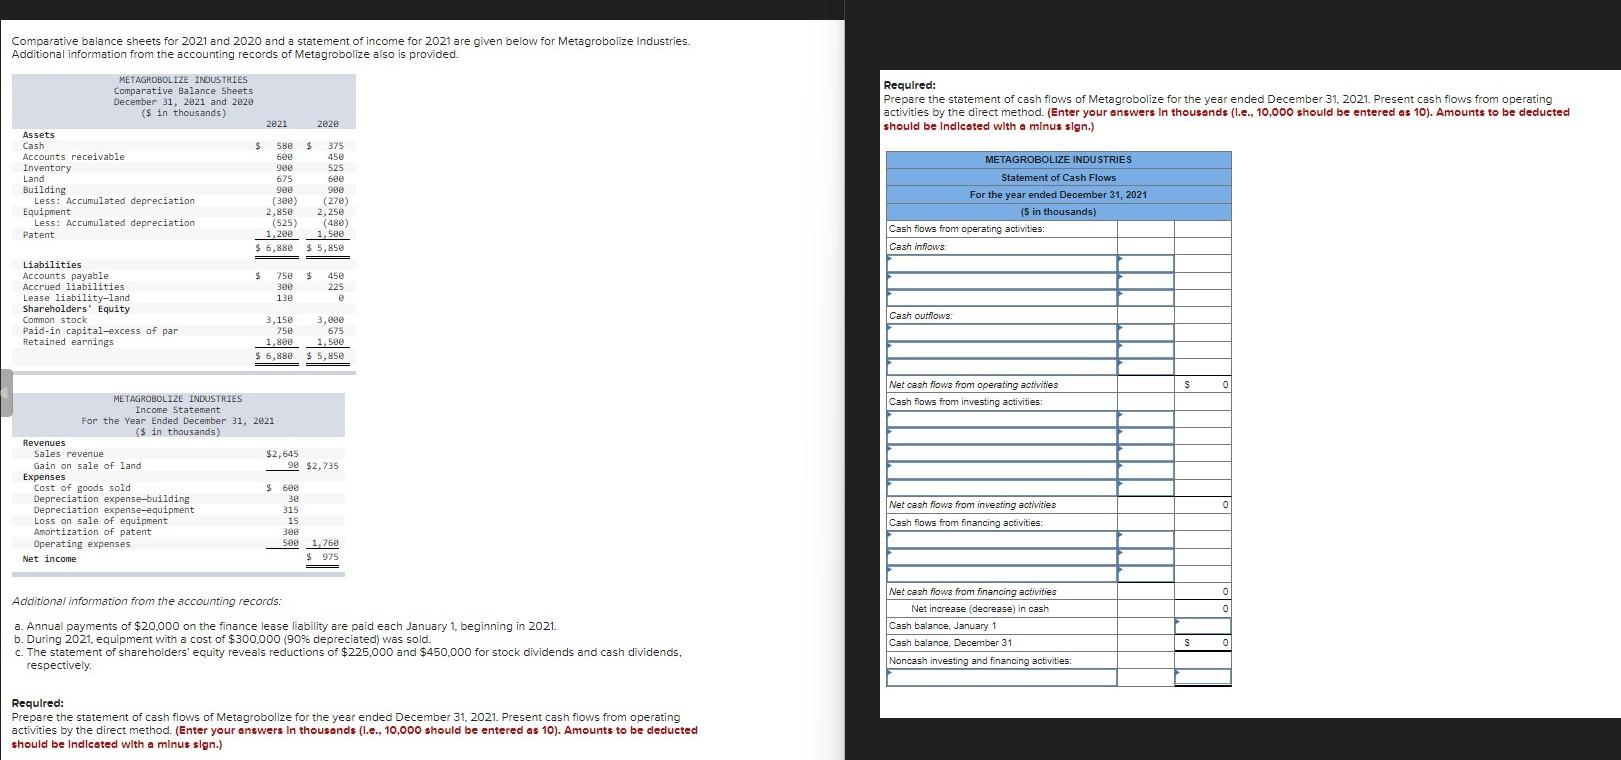Click additional information item b about equipment sold
The height and width of the screenshot is (760, 1621).
point(222,639)
